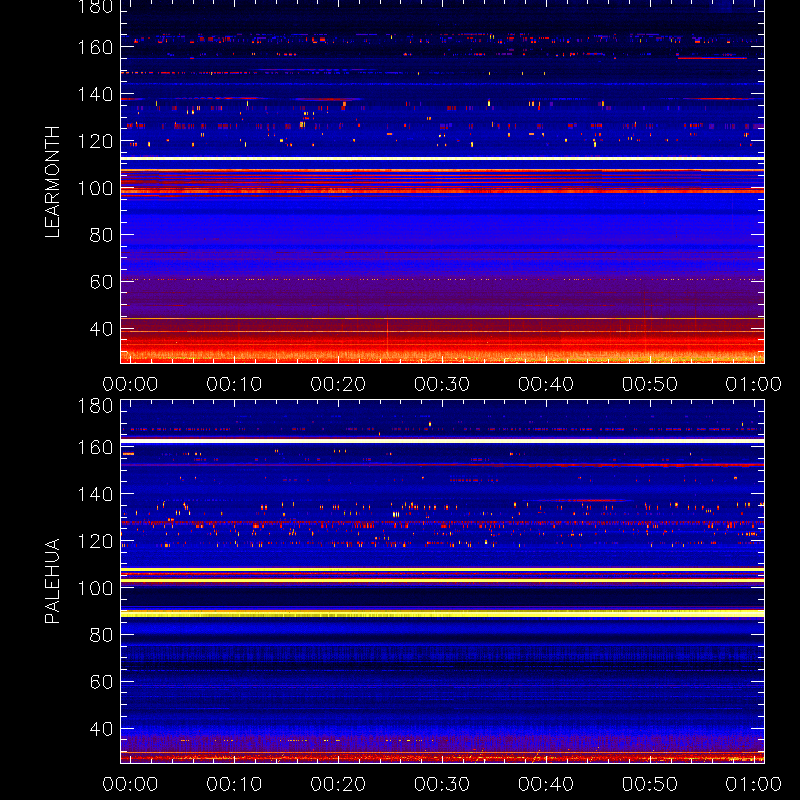Click 00:40 time label under Palehua plot
This screenshot has width=800, height=800.
click(546, 784)
